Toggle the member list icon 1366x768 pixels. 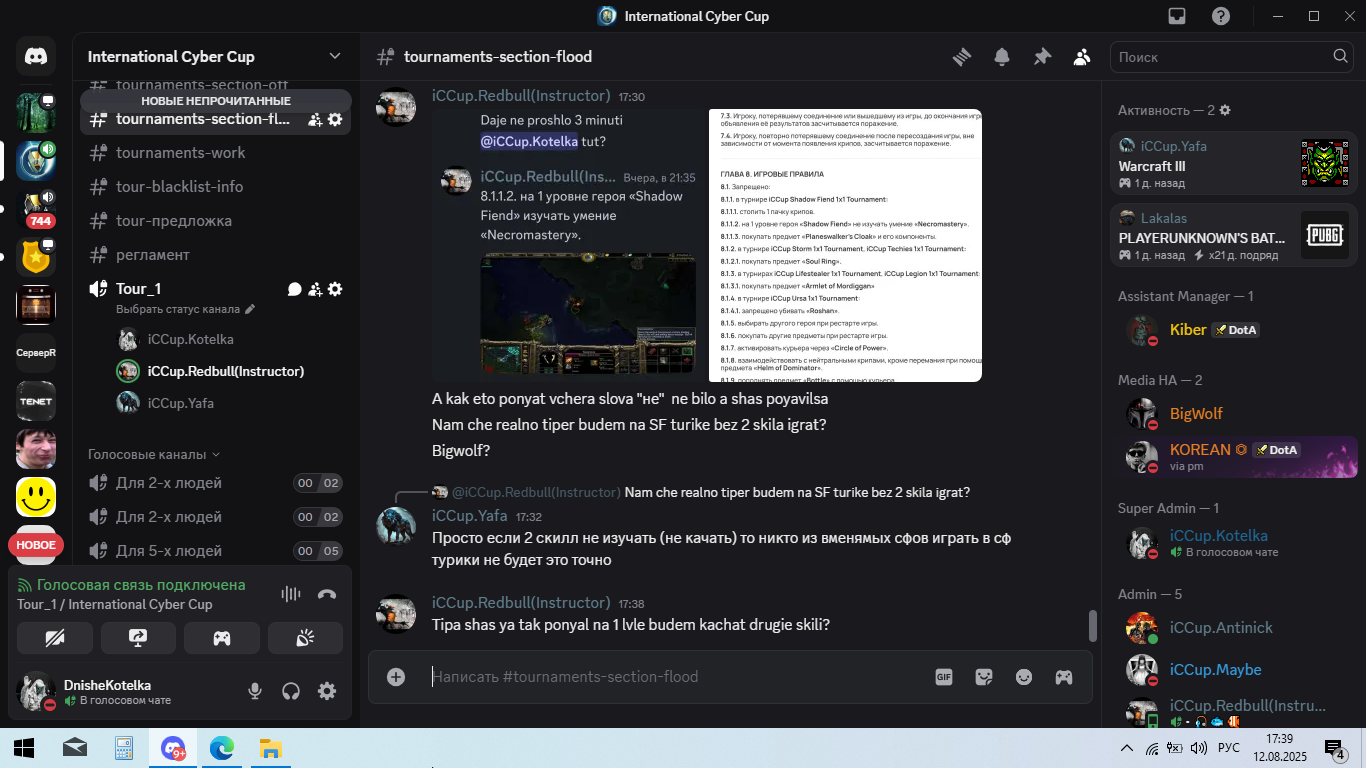[1082, 57]
